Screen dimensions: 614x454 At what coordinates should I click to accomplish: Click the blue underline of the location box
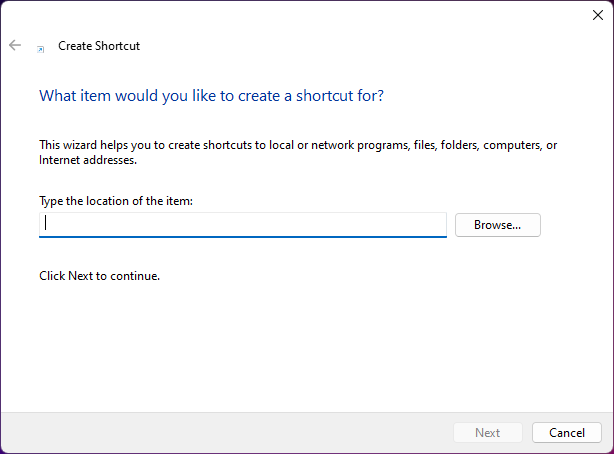pyautogui.click(x=243, y=237)
